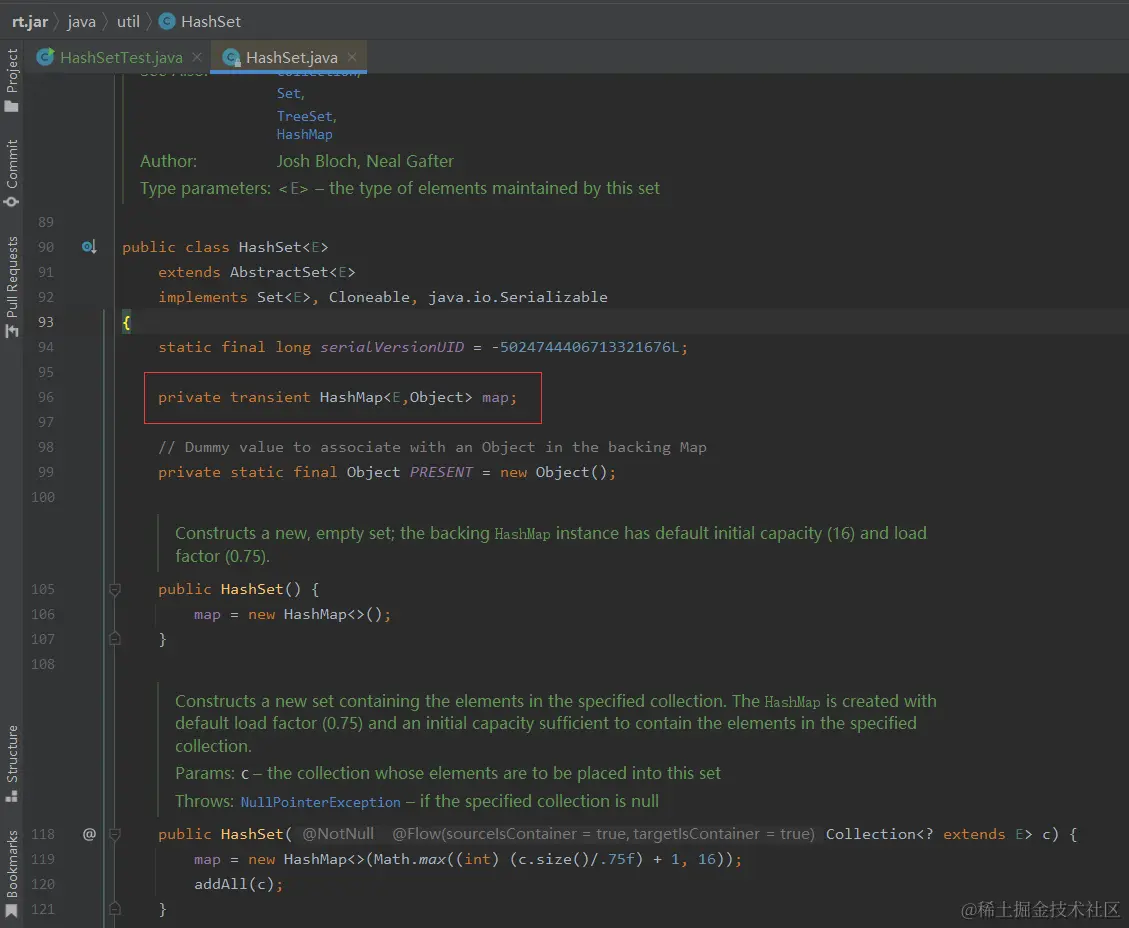Image resolution: width=1129 pixels, height=928 pixels.
Task: Open the Commit tool window
Action: click(12, 173)
